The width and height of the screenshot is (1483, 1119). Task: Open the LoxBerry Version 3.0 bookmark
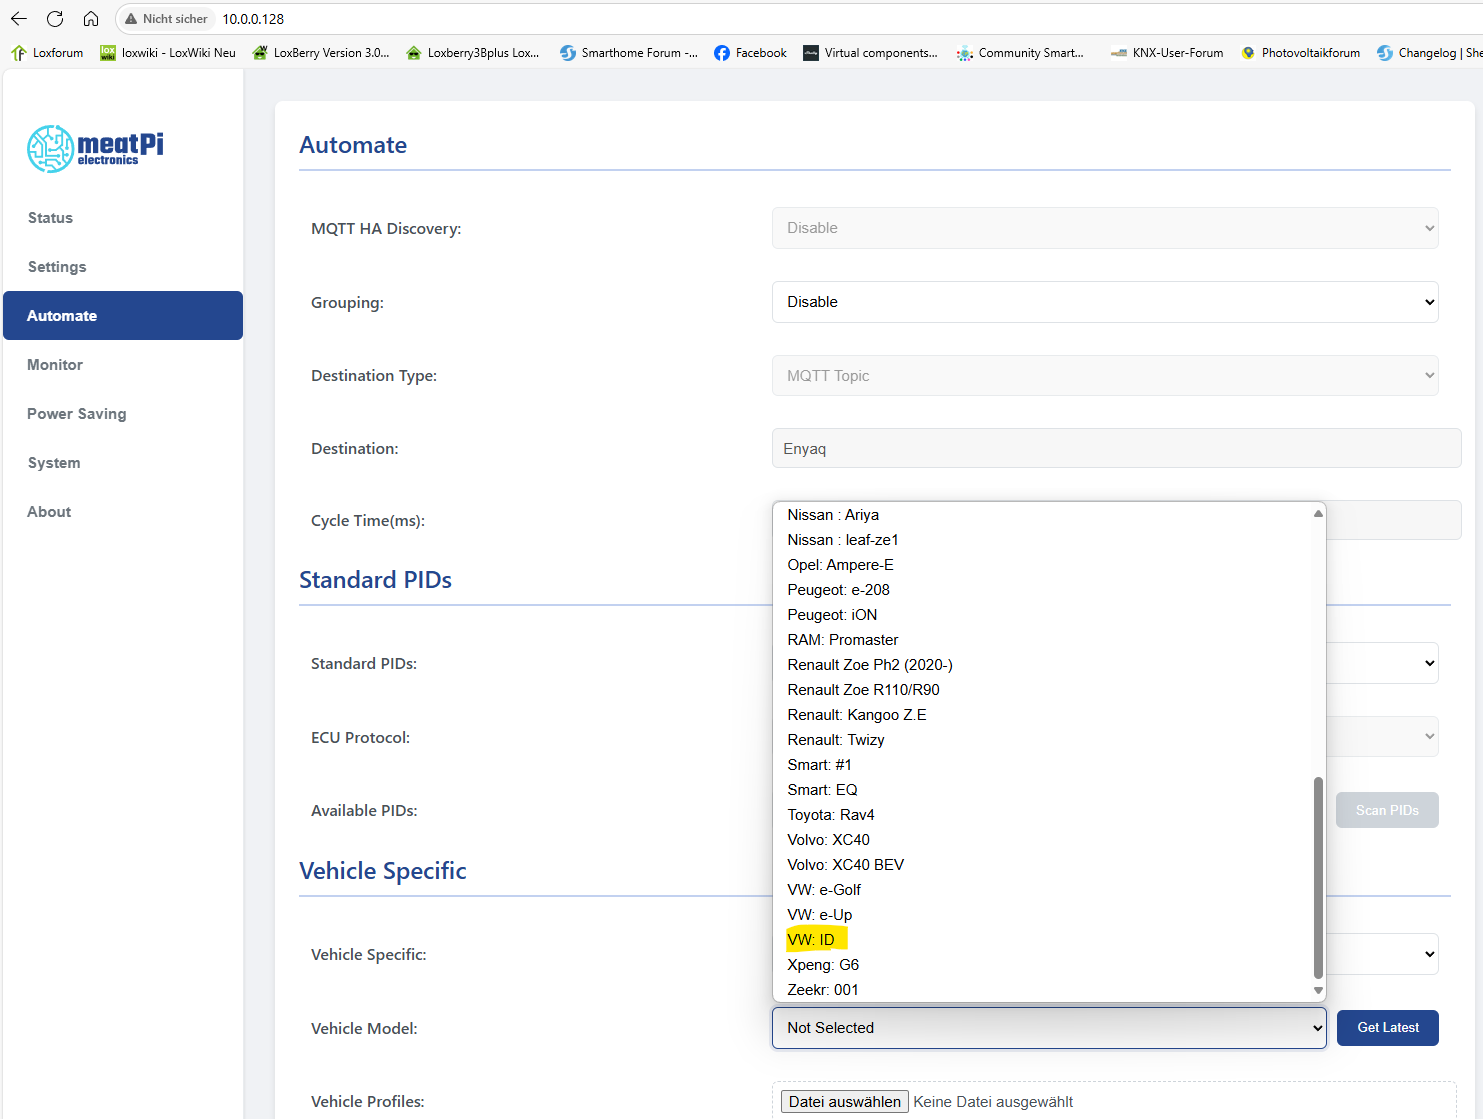(321, 53)
